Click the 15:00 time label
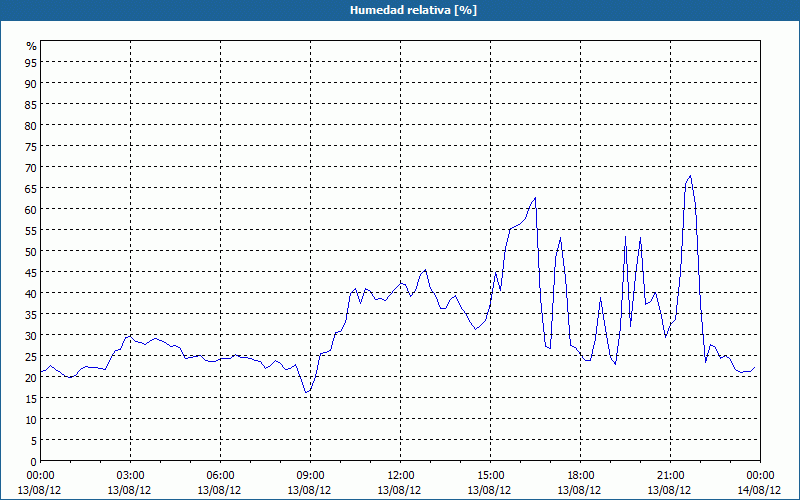This screenshot has height=500, width=800. pyautogui.click(x=490, y=476)
